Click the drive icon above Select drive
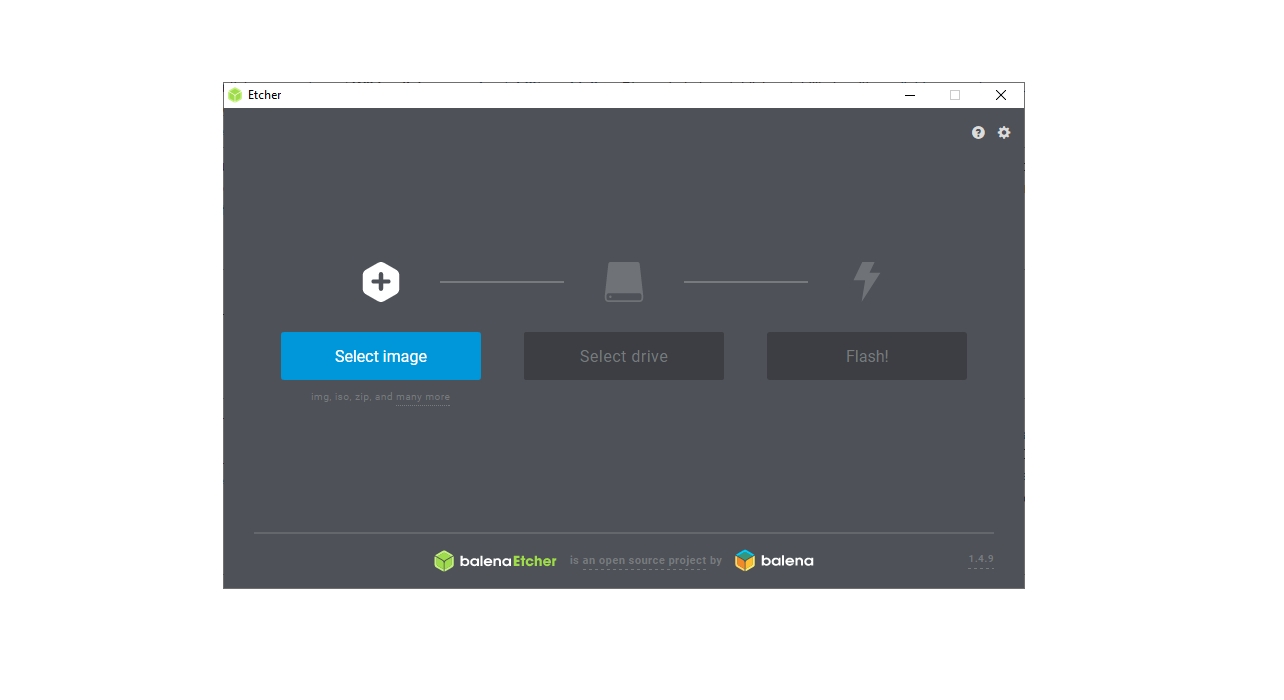Image resolution: width=1284 pixels, height=700 pixels. coord(624,282)
